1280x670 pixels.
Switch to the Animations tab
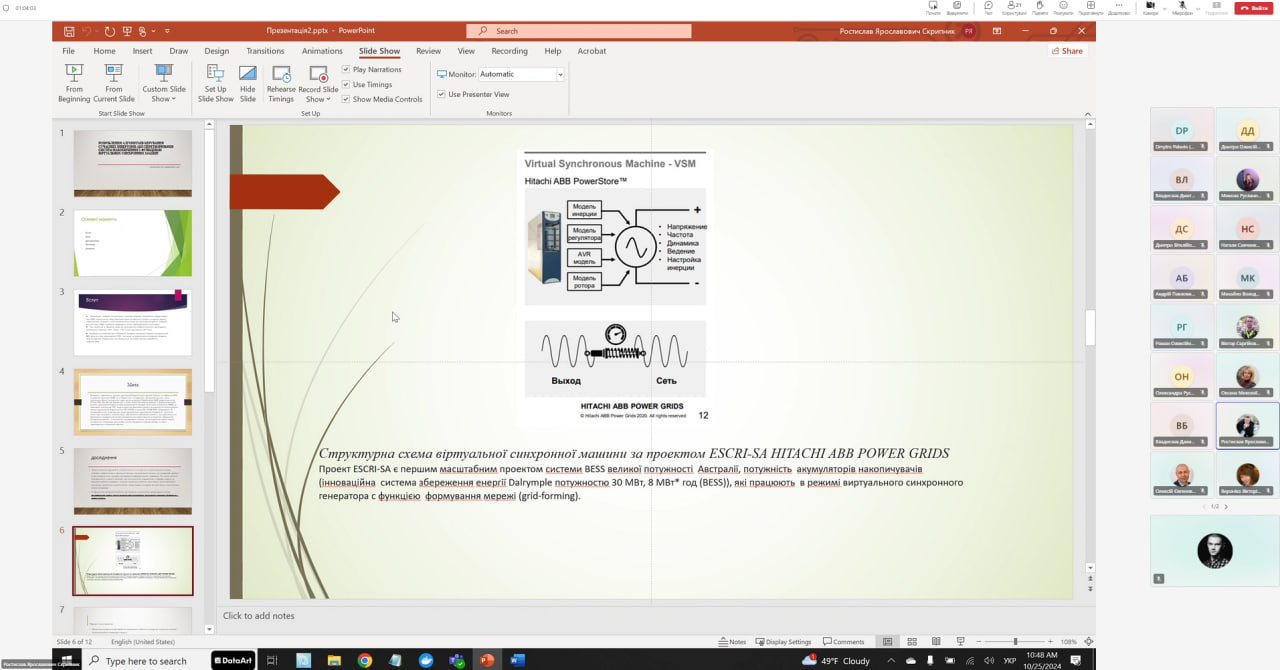(322, 51)
